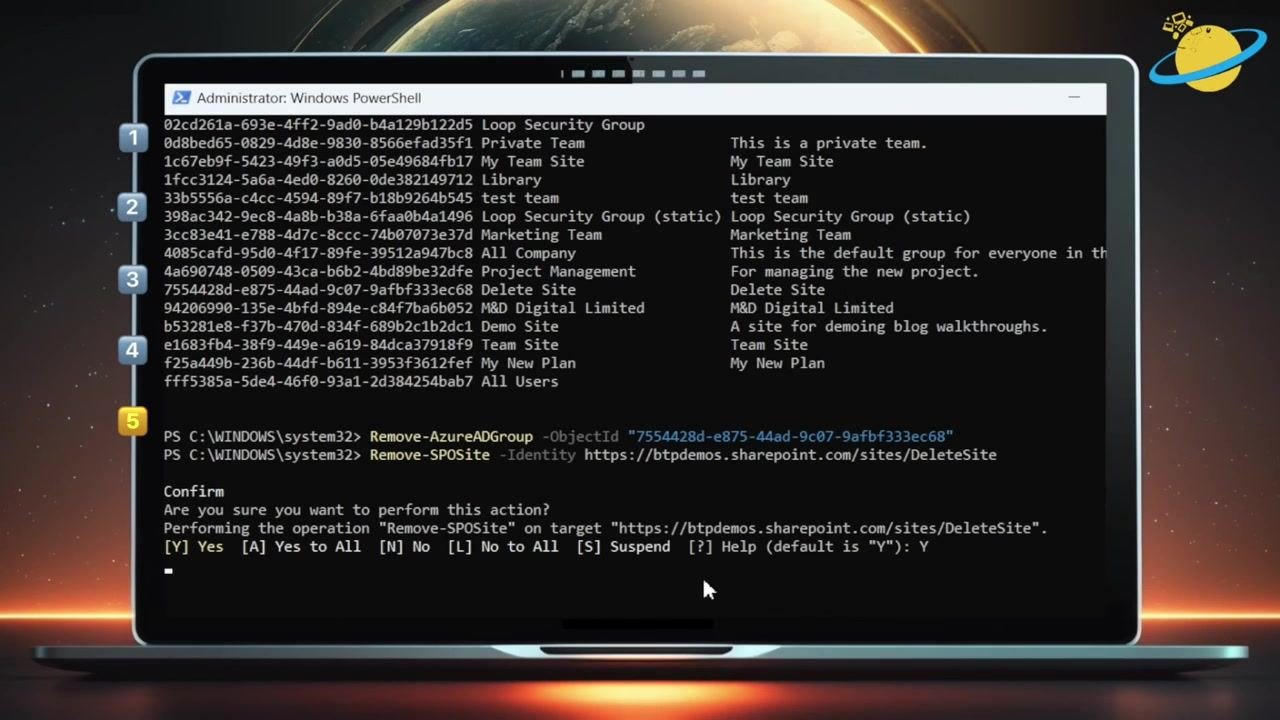
Task: Select GUID 94206990-135e-4bfd-894e-c84f7ba6b052
Action: (x=318, y=308)
